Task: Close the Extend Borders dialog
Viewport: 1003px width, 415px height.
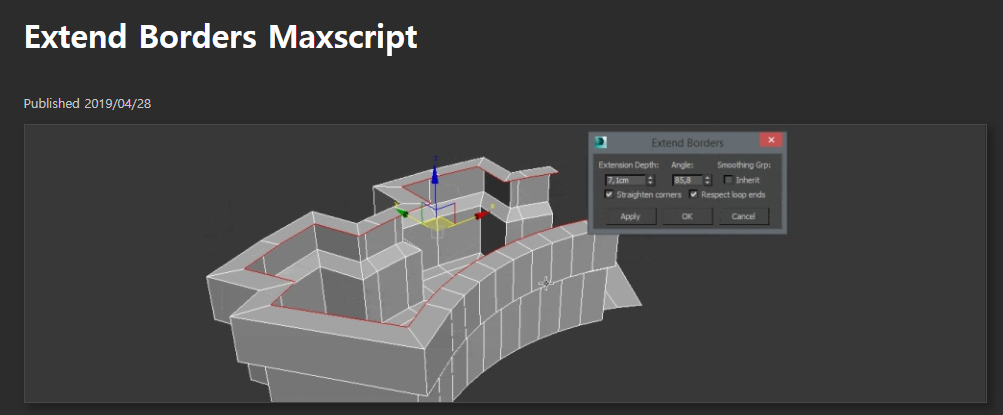Action: coord(771,140)
